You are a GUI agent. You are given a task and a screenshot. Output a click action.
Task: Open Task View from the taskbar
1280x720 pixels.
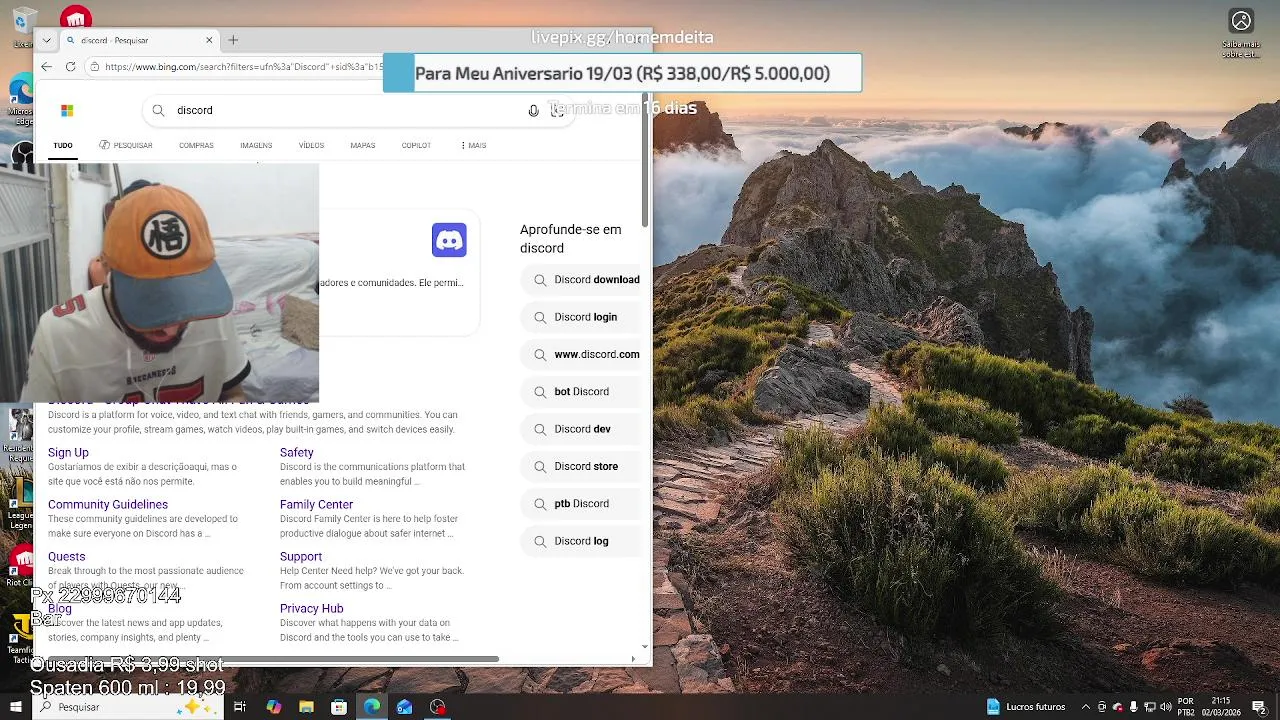click(240, 707)
